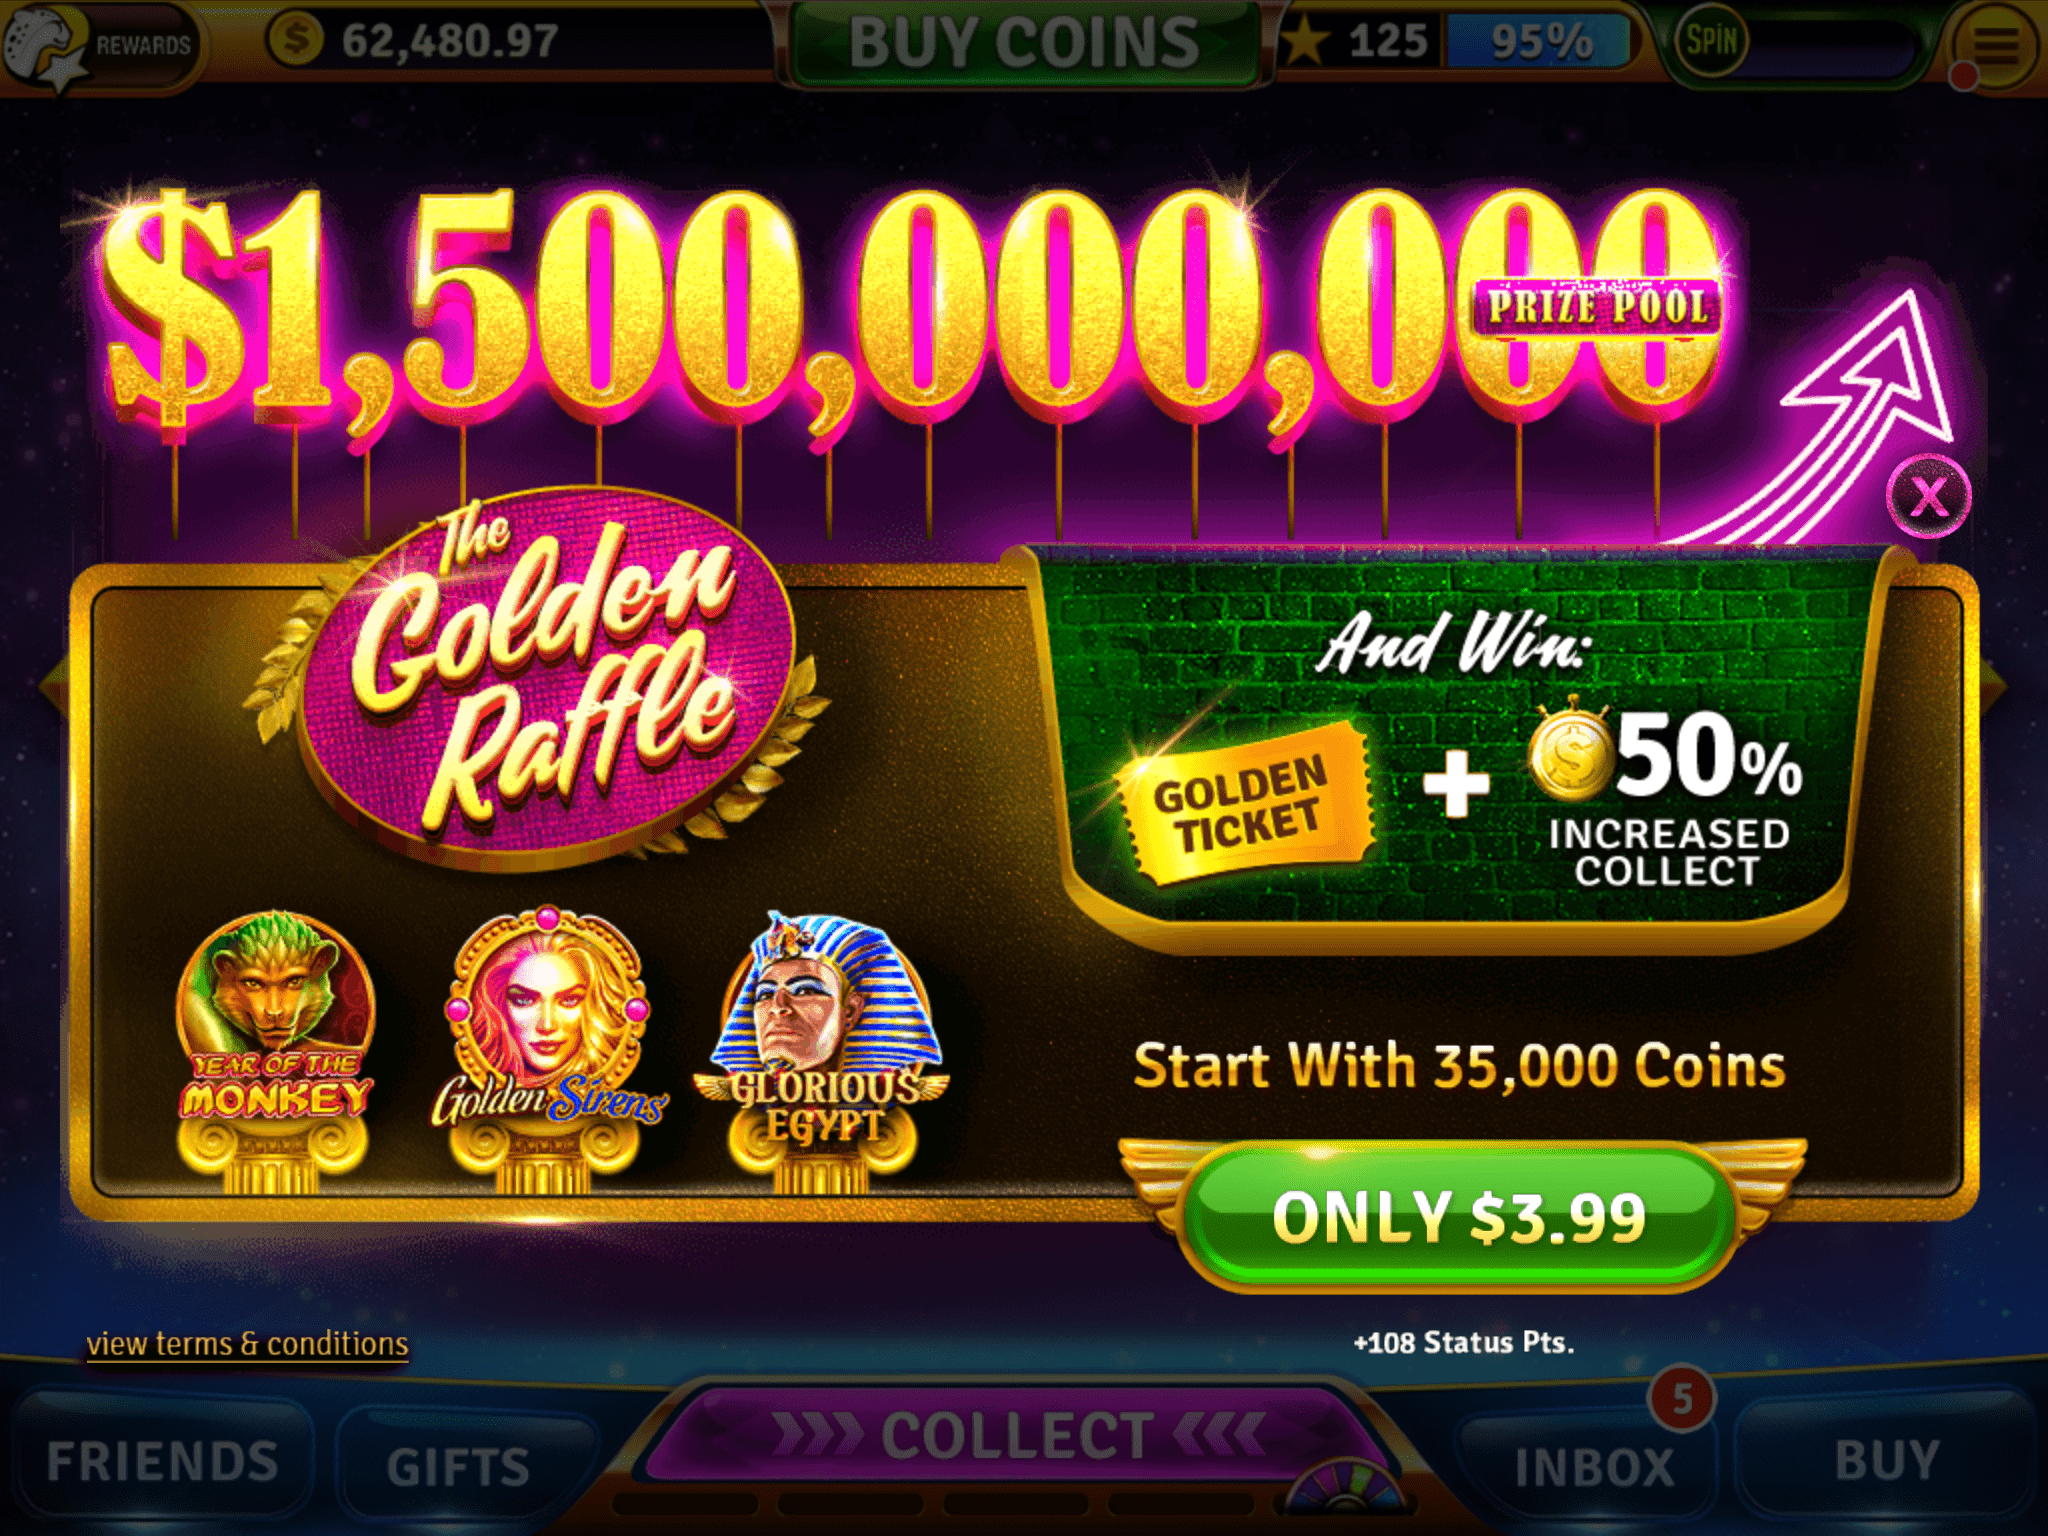
Task: Click the 95% level progress bar
Action: click(x=1539, y=42)
